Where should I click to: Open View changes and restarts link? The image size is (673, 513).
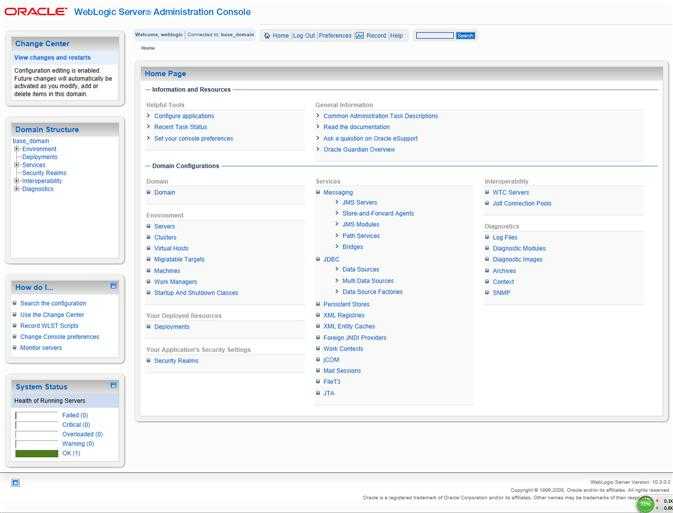point(52,58)
